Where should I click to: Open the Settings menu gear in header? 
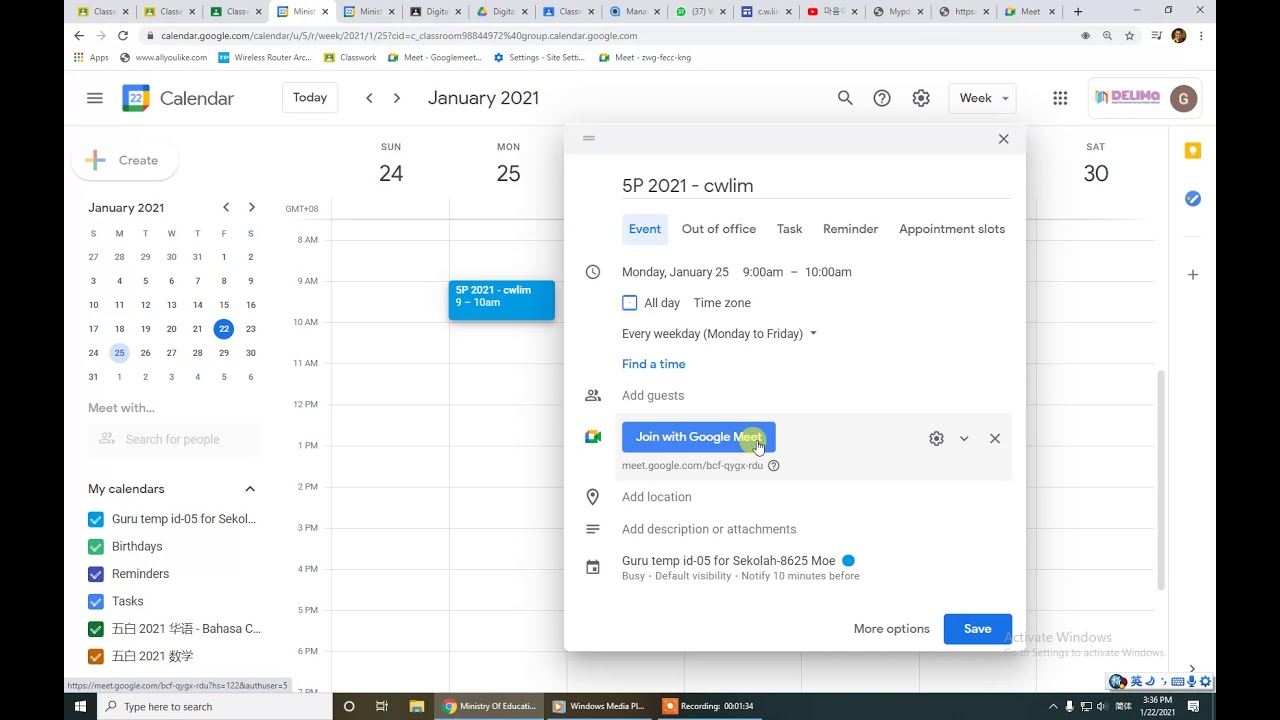(921, 98)
